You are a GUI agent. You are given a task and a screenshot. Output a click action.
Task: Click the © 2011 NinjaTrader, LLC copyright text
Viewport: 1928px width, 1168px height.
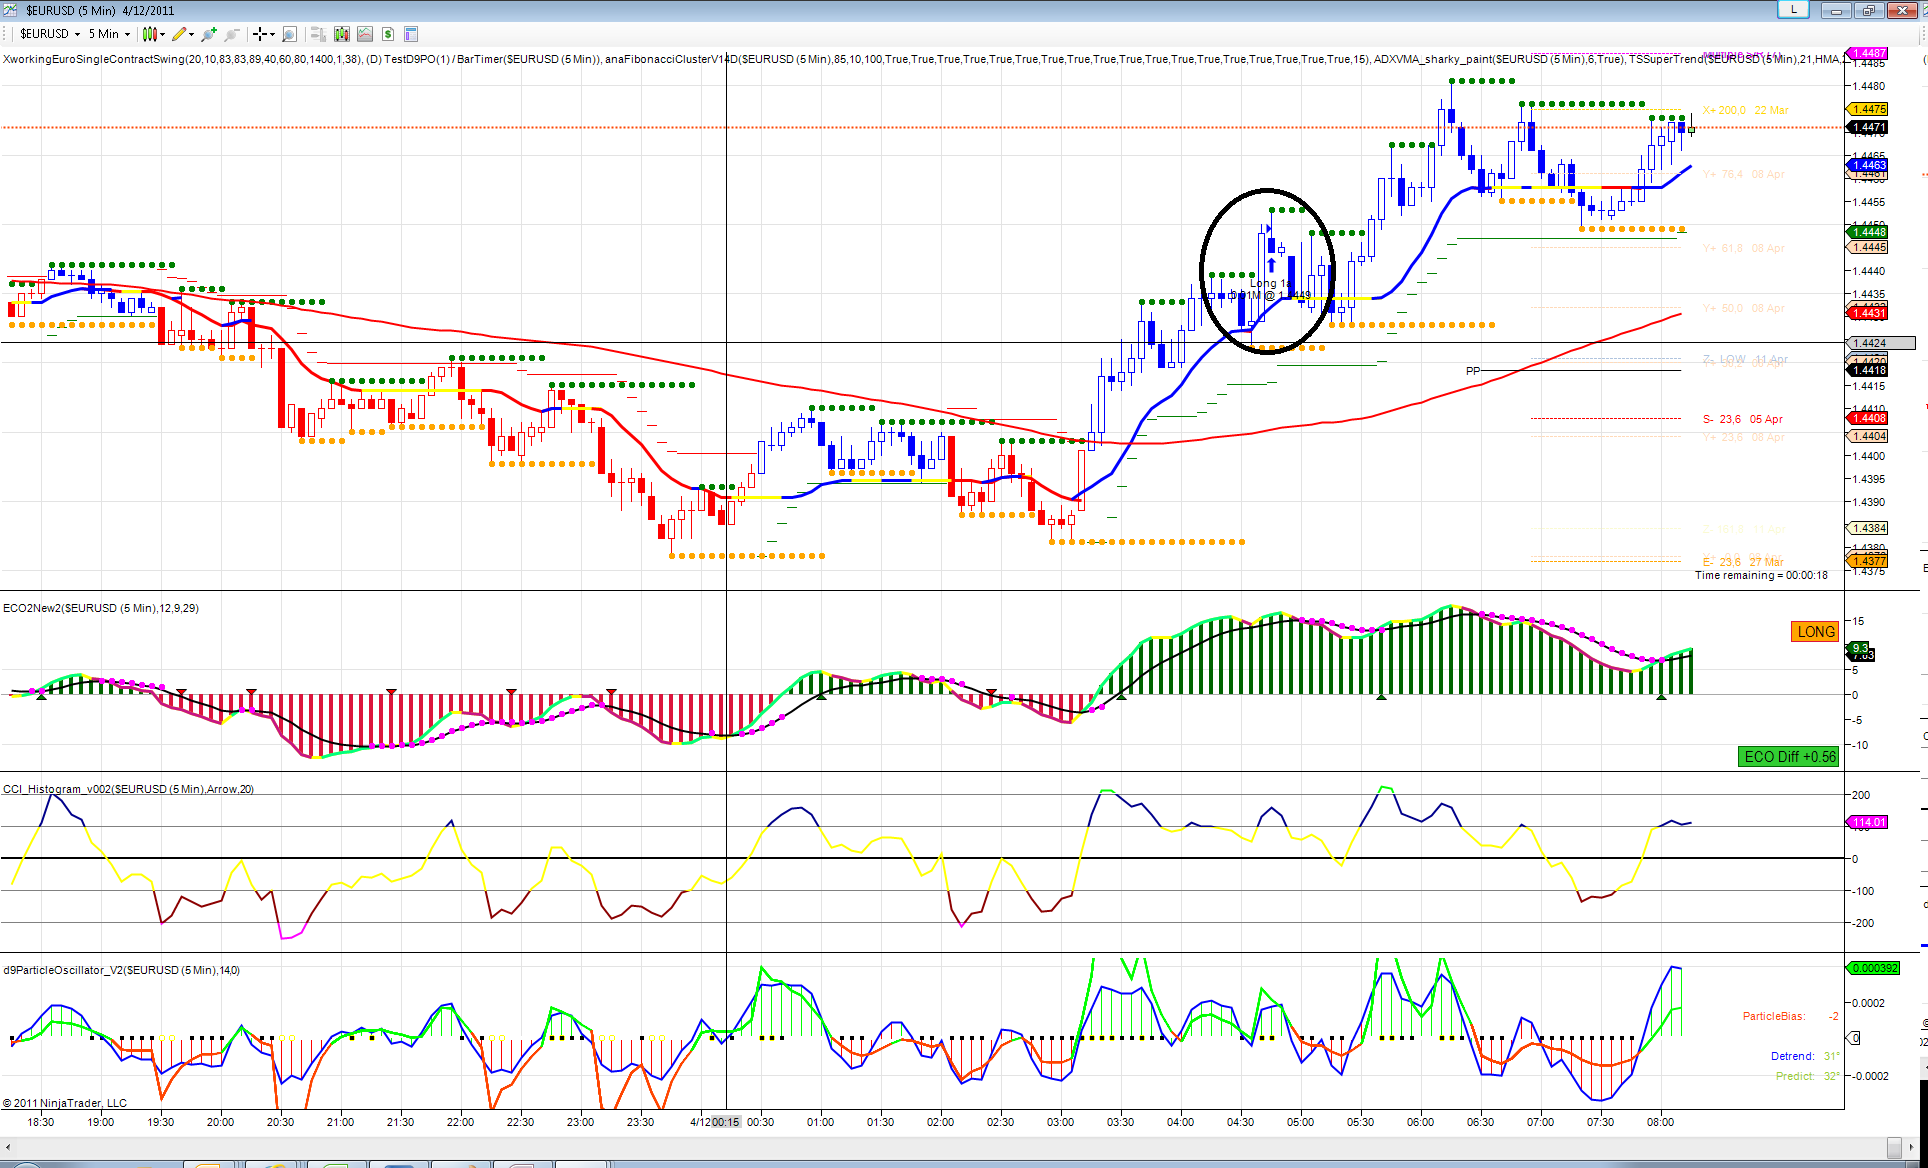pos(65,1103)
